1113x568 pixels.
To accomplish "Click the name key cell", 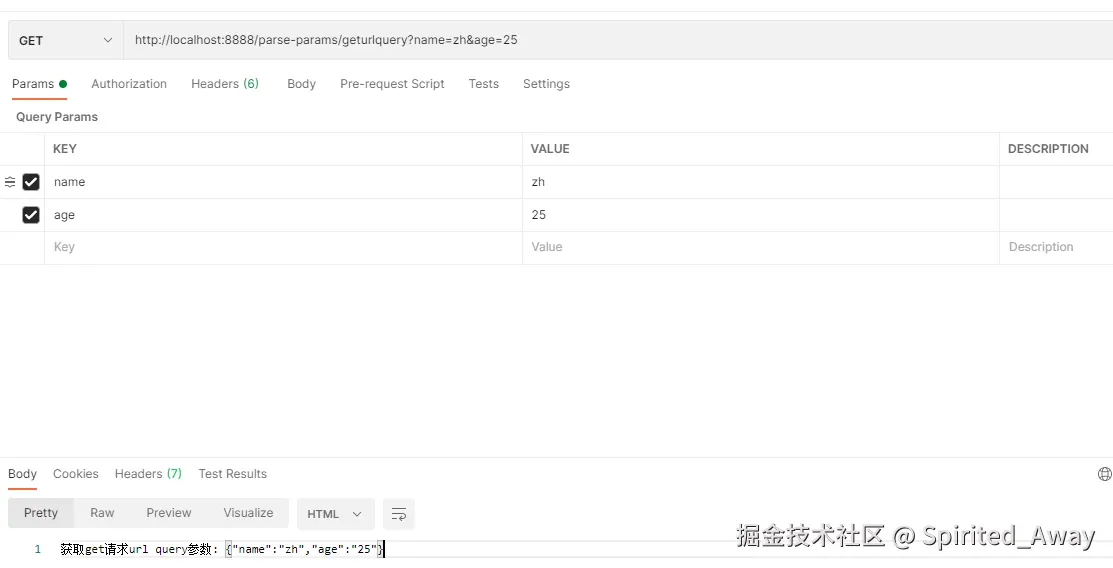I will 283,182.
